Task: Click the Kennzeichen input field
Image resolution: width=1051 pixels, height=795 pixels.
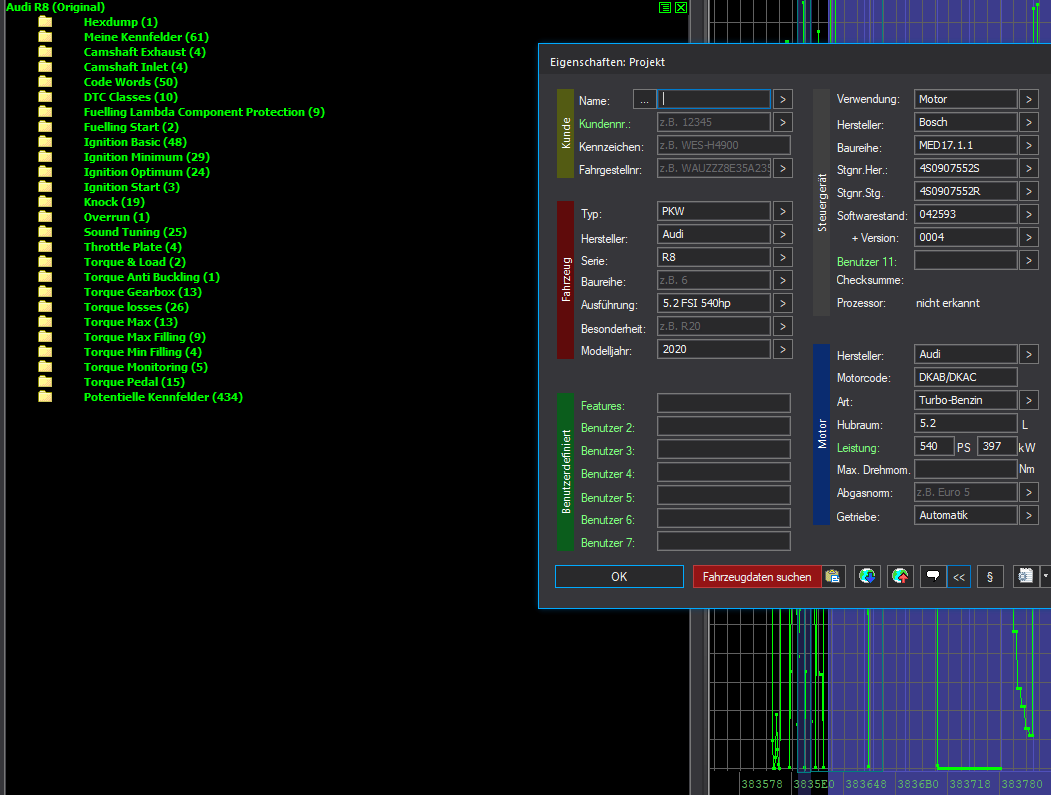Action: click(x=724, y=145)
